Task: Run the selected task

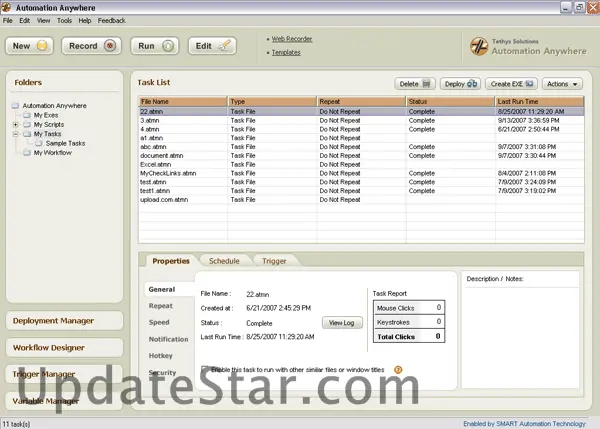Action: tap(155, 46)
